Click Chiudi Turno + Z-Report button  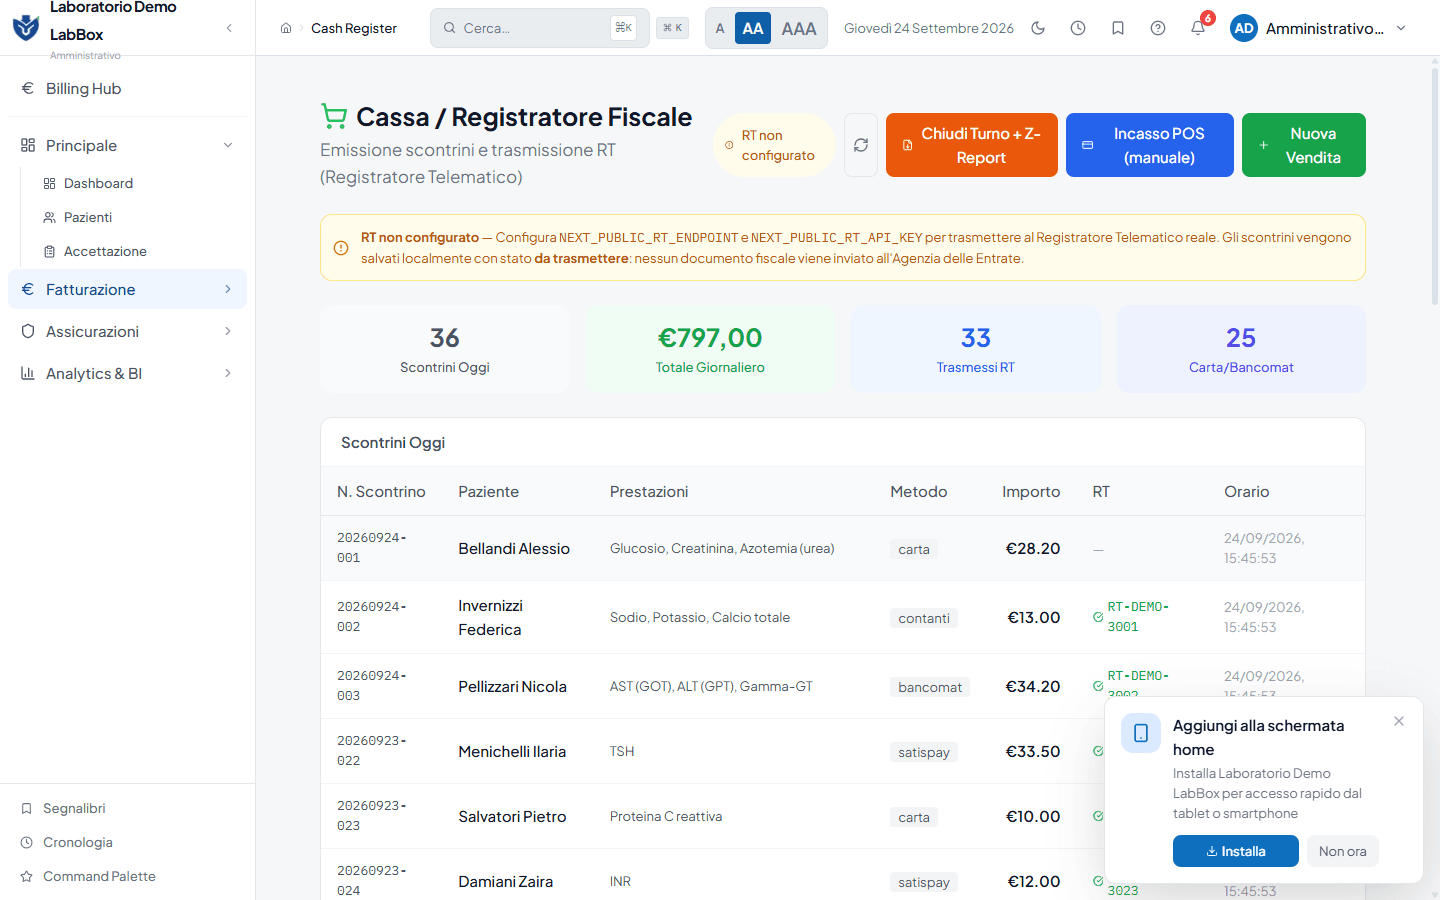tap(972, 145)
